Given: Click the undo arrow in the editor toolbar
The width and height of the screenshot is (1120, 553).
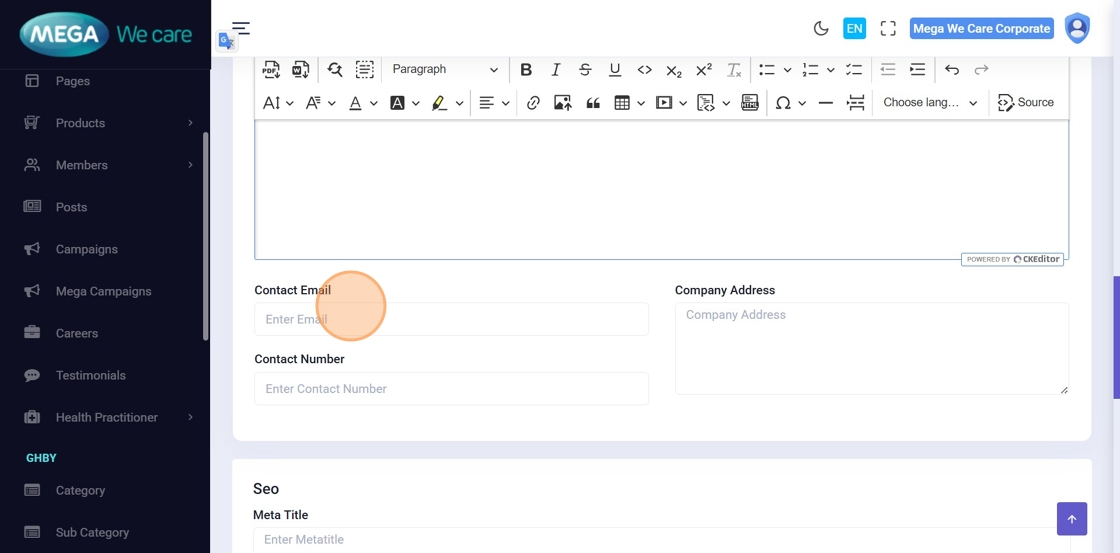Looking at the screenshot, I should click(951, 70).
